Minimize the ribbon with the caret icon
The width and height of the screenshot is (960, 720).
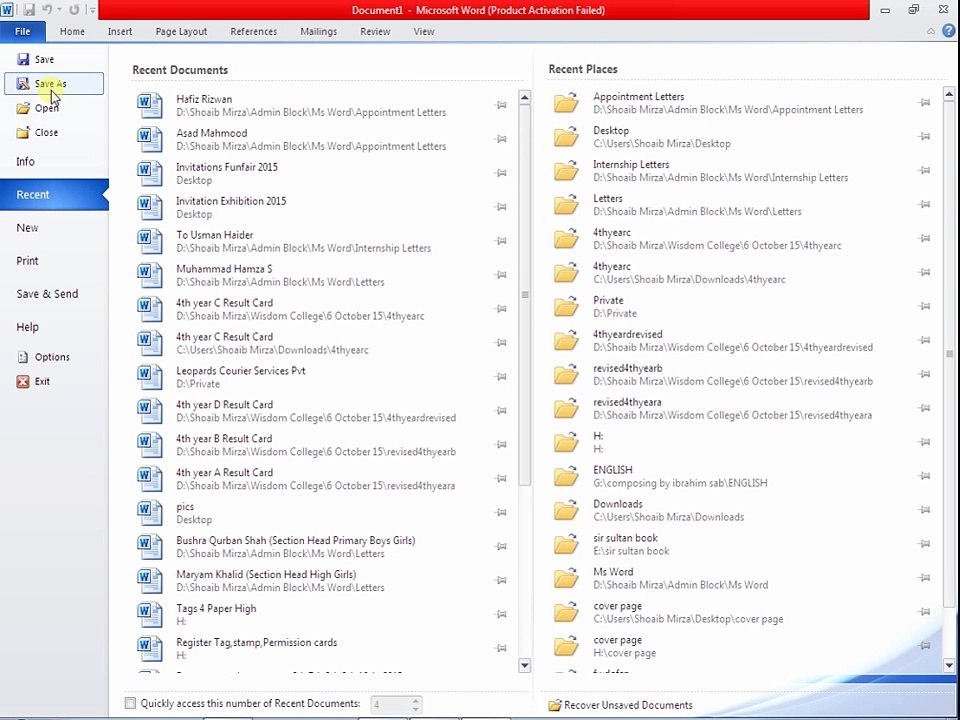point(931,31)
